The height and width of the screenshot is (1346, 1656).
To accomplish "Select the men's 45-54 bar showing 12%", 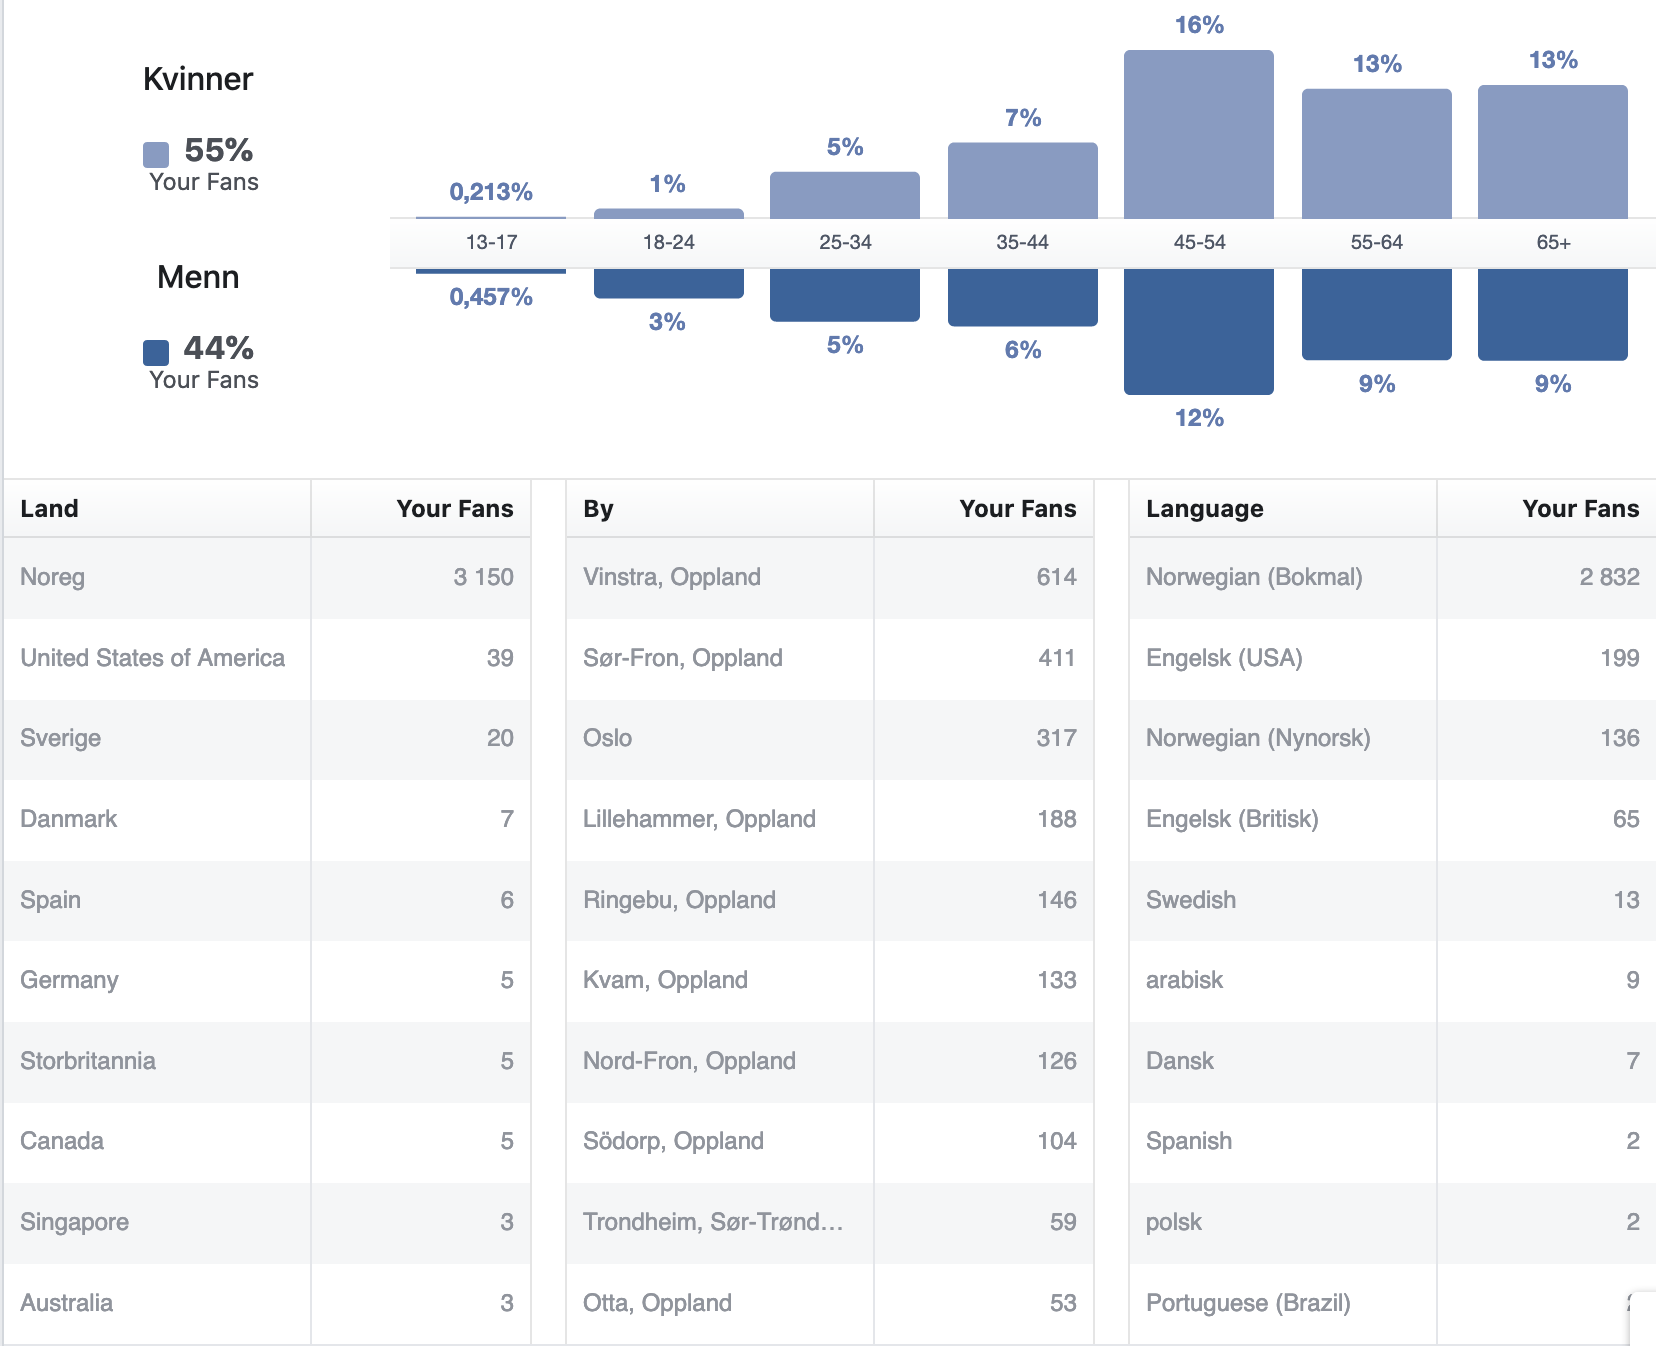I will [x=1198, y=331].
